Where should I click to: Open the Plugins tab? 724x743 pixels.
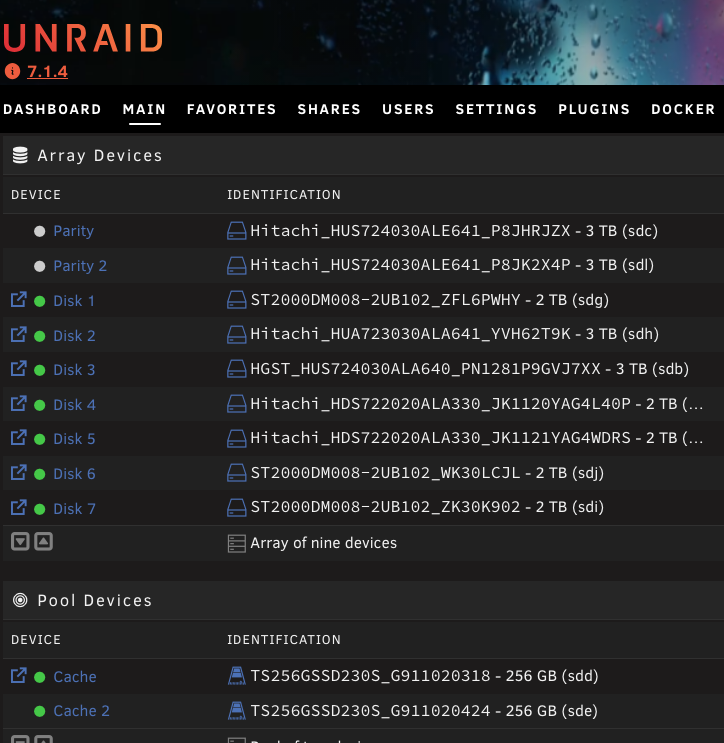[x=594, y=109]
